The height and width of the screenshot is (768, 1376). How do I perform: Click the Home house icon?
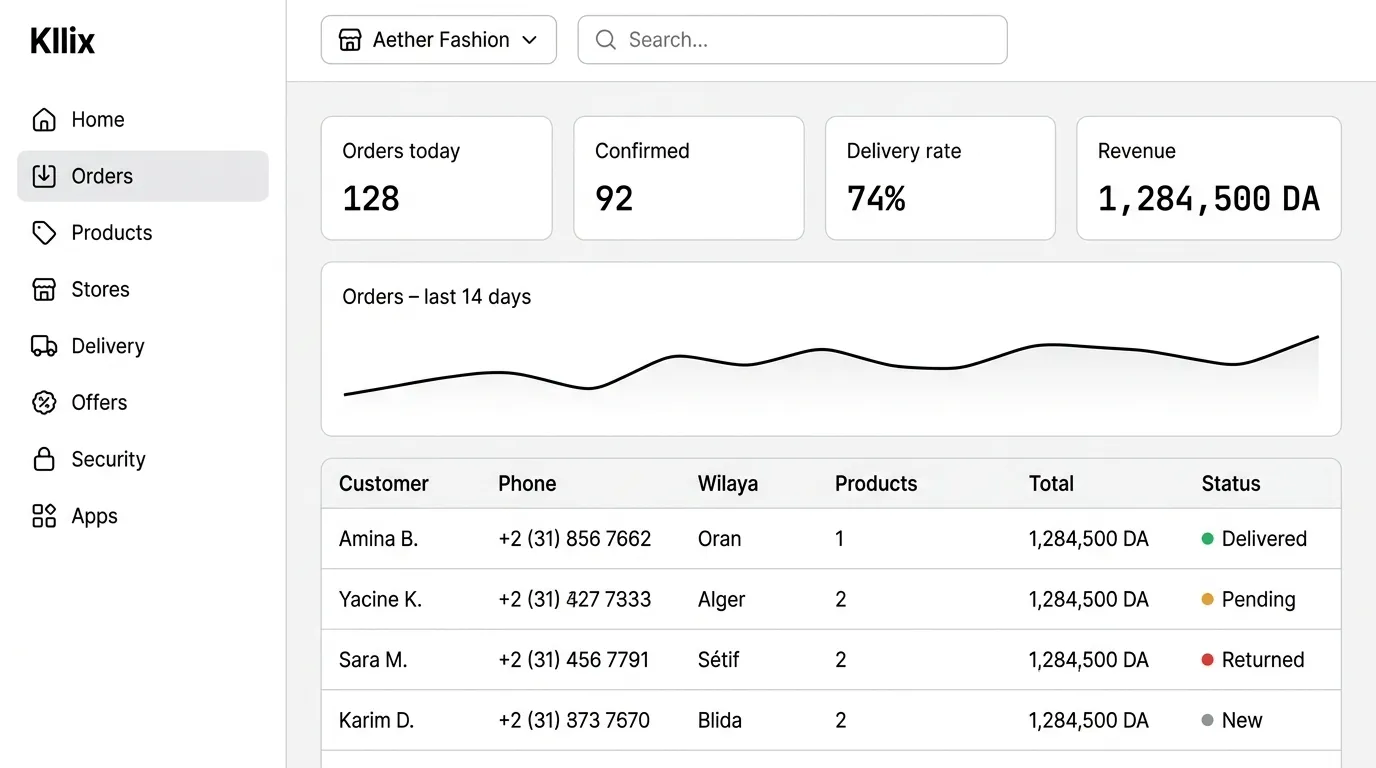[44, 120]
